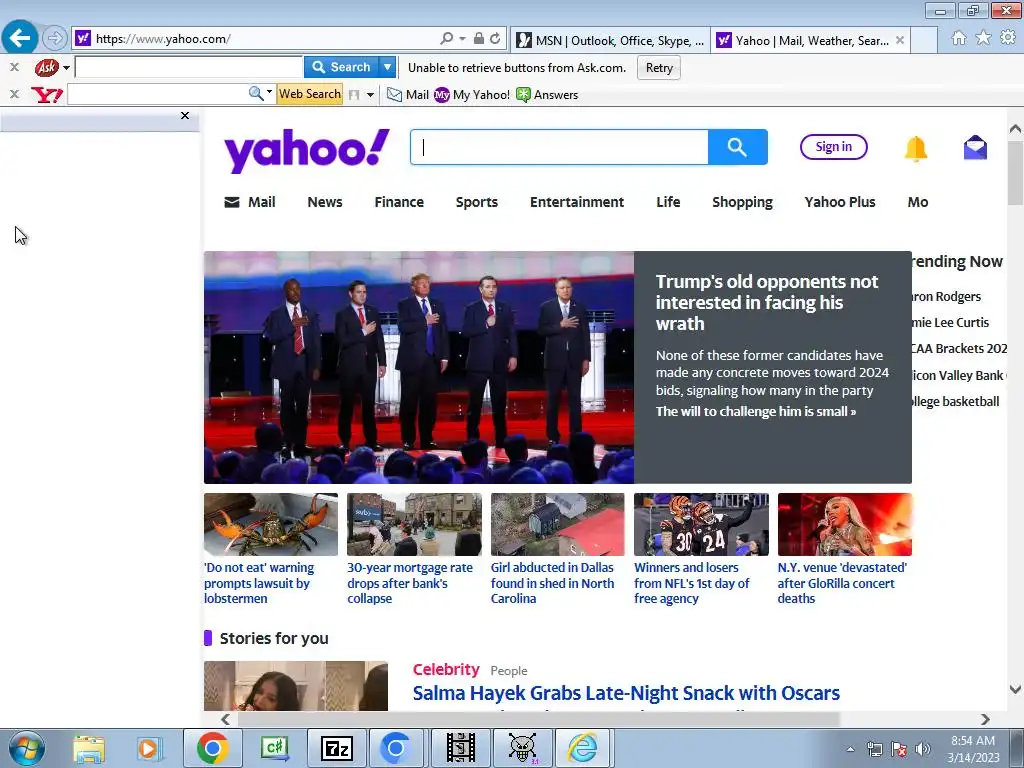Viewport: 1024px width, 768px height.
Task: Open the browser Home icon
Action: click(959, 38)
